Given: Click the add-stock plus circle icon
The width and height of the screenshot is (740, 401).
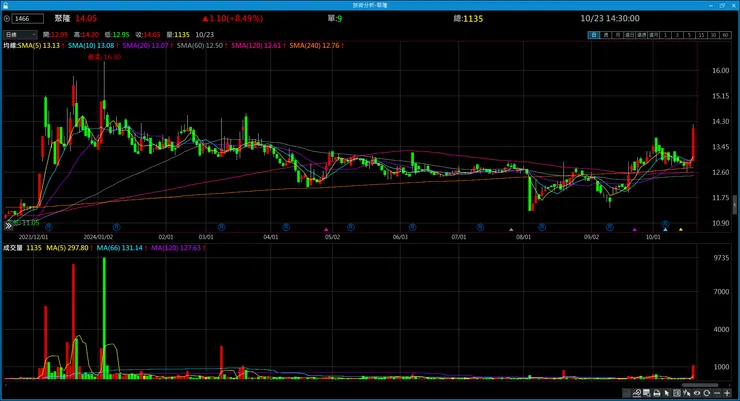Looking at the screenshot, I should tap(7, 19).
